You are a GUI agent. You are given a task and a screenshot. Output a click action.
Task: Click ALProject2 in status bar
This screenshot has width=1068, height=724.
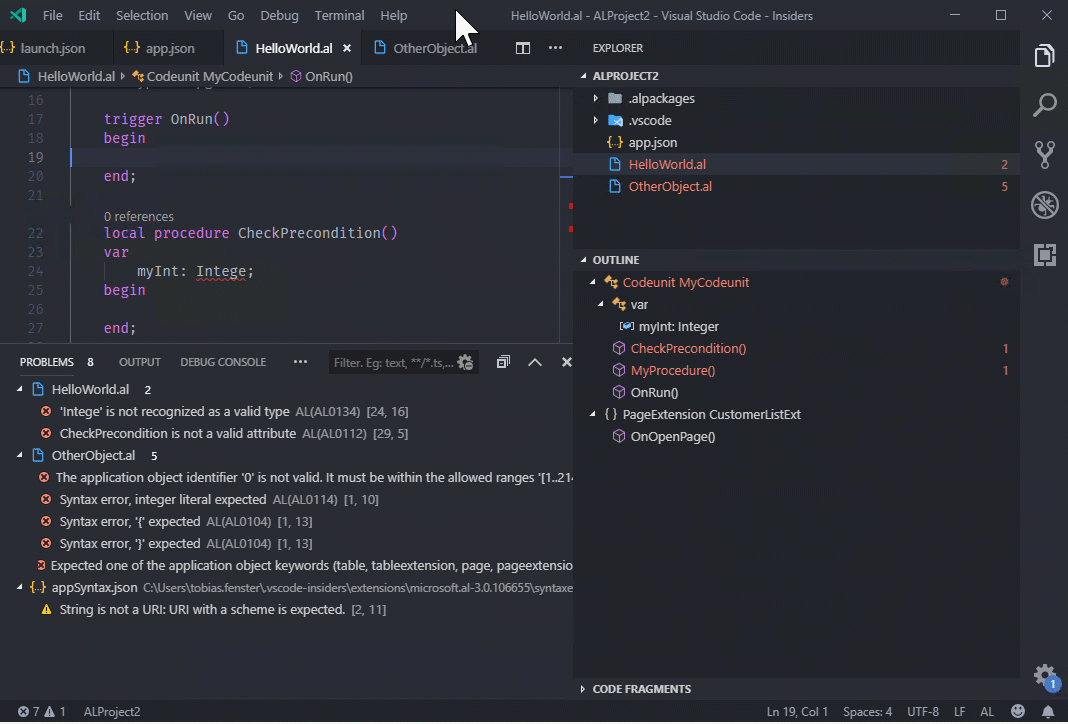click(x=112, y=712)
